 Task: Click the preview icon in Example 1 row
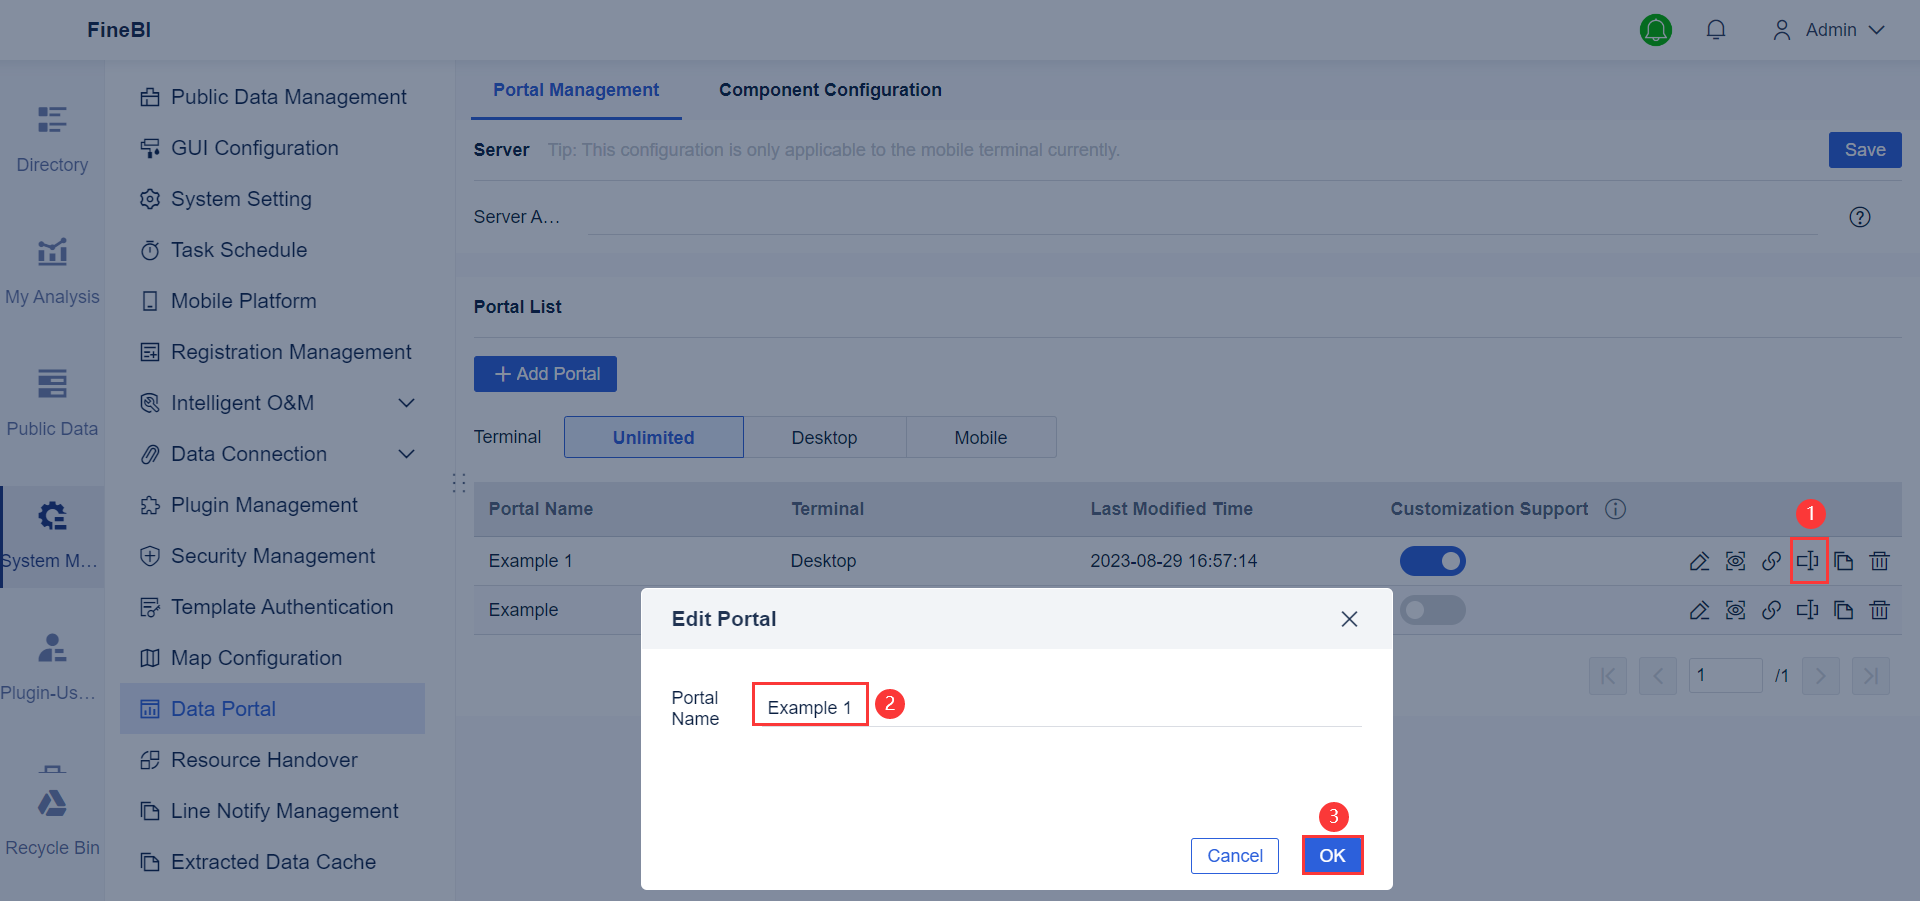tap(1735, 561)
